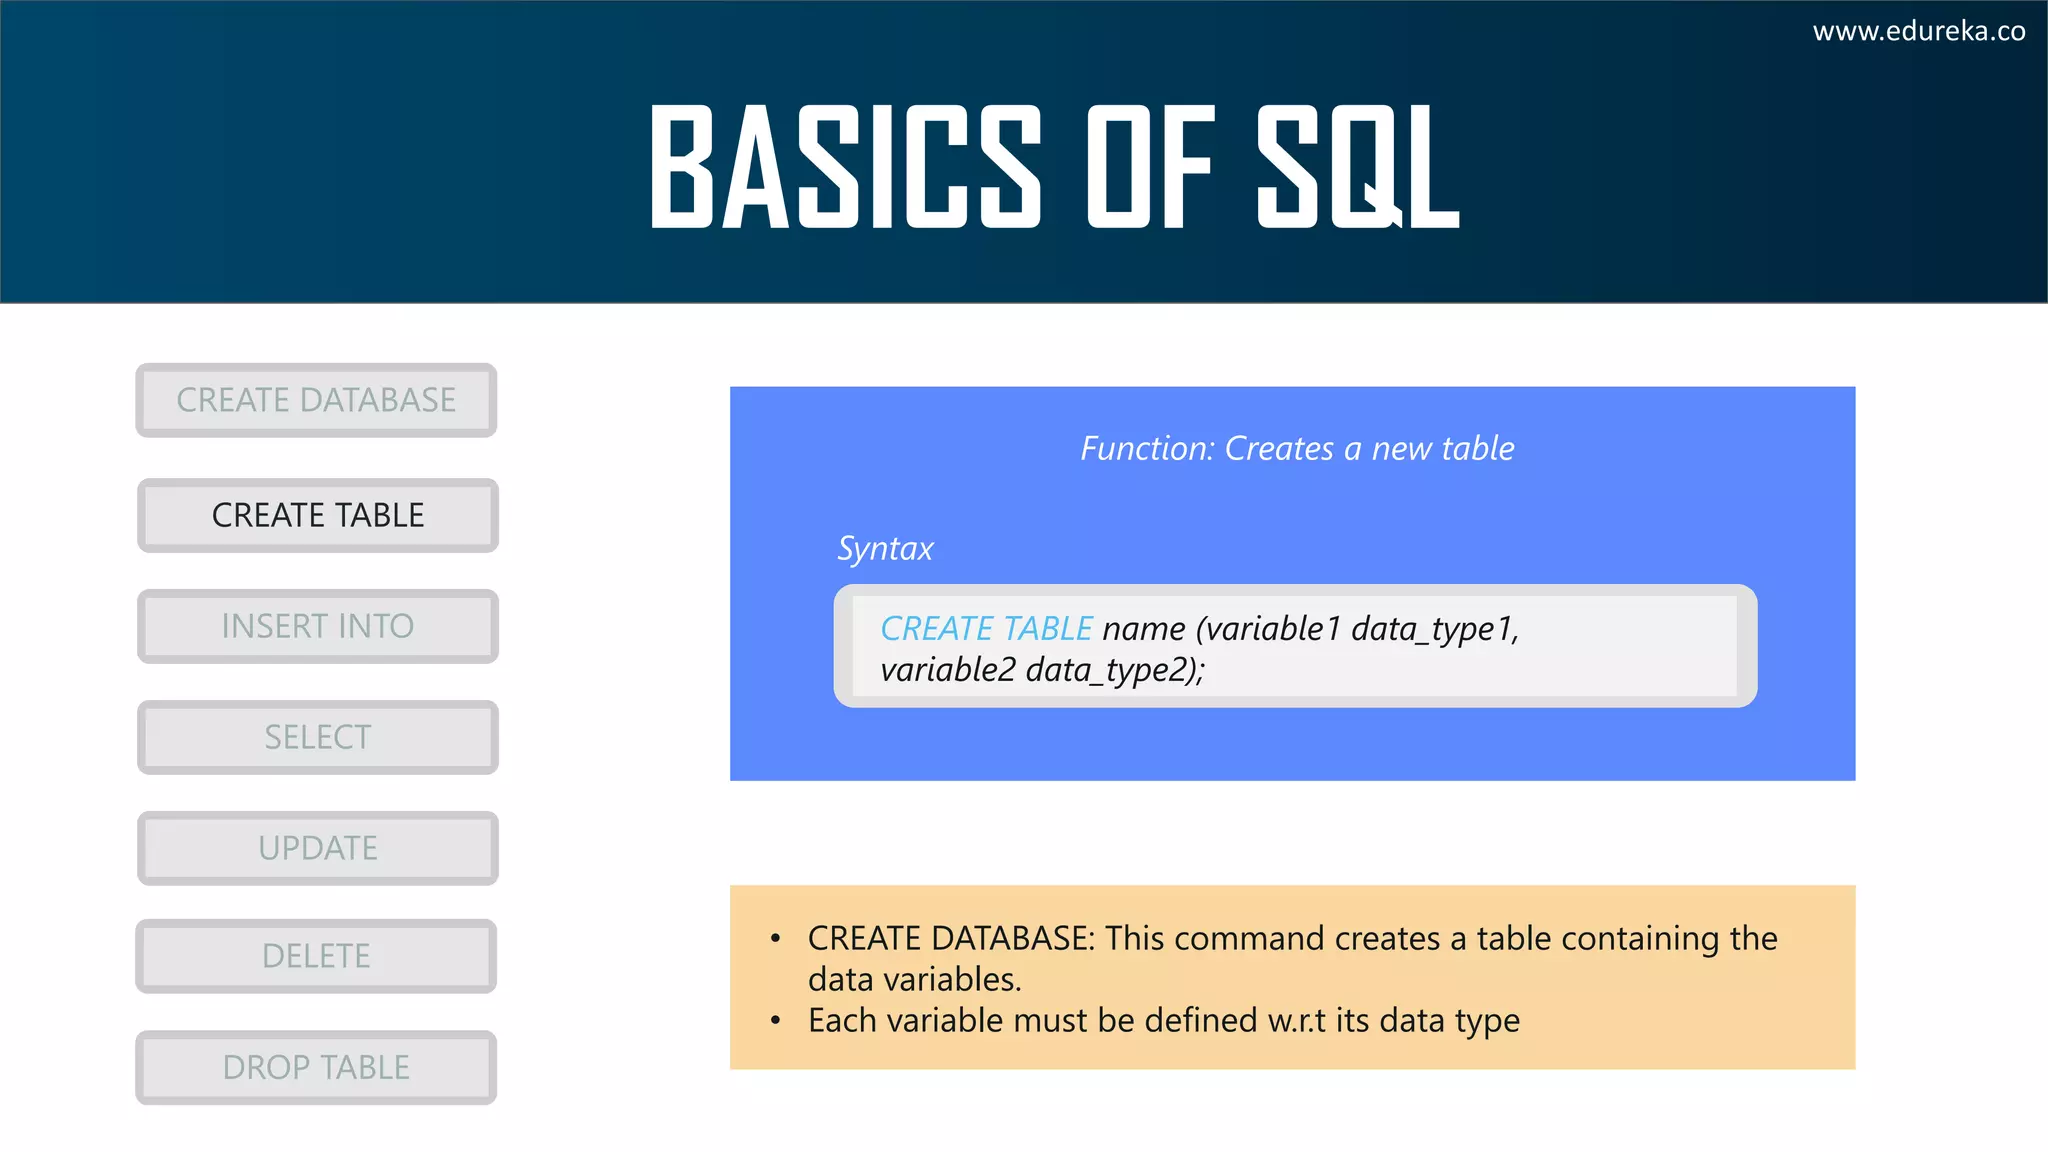Click the 'Function: Creates a new table' text
This screenshot has width=2048, height=1152.
coord(1297,448)
